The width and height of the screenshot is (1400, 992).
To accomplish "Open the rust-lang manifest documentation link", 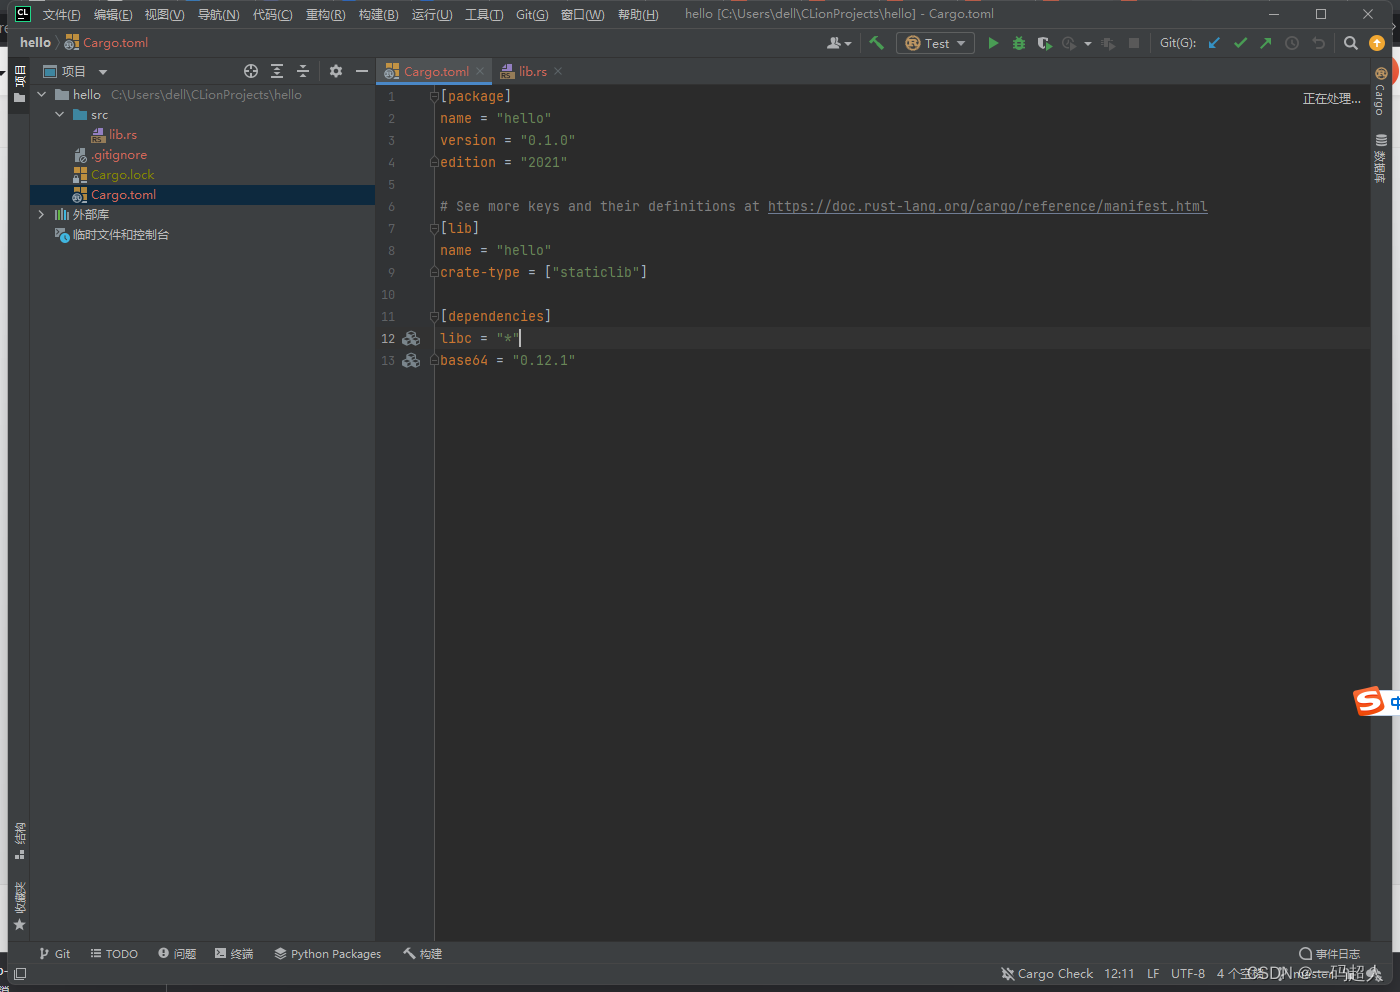I will [x=987, y=207].
